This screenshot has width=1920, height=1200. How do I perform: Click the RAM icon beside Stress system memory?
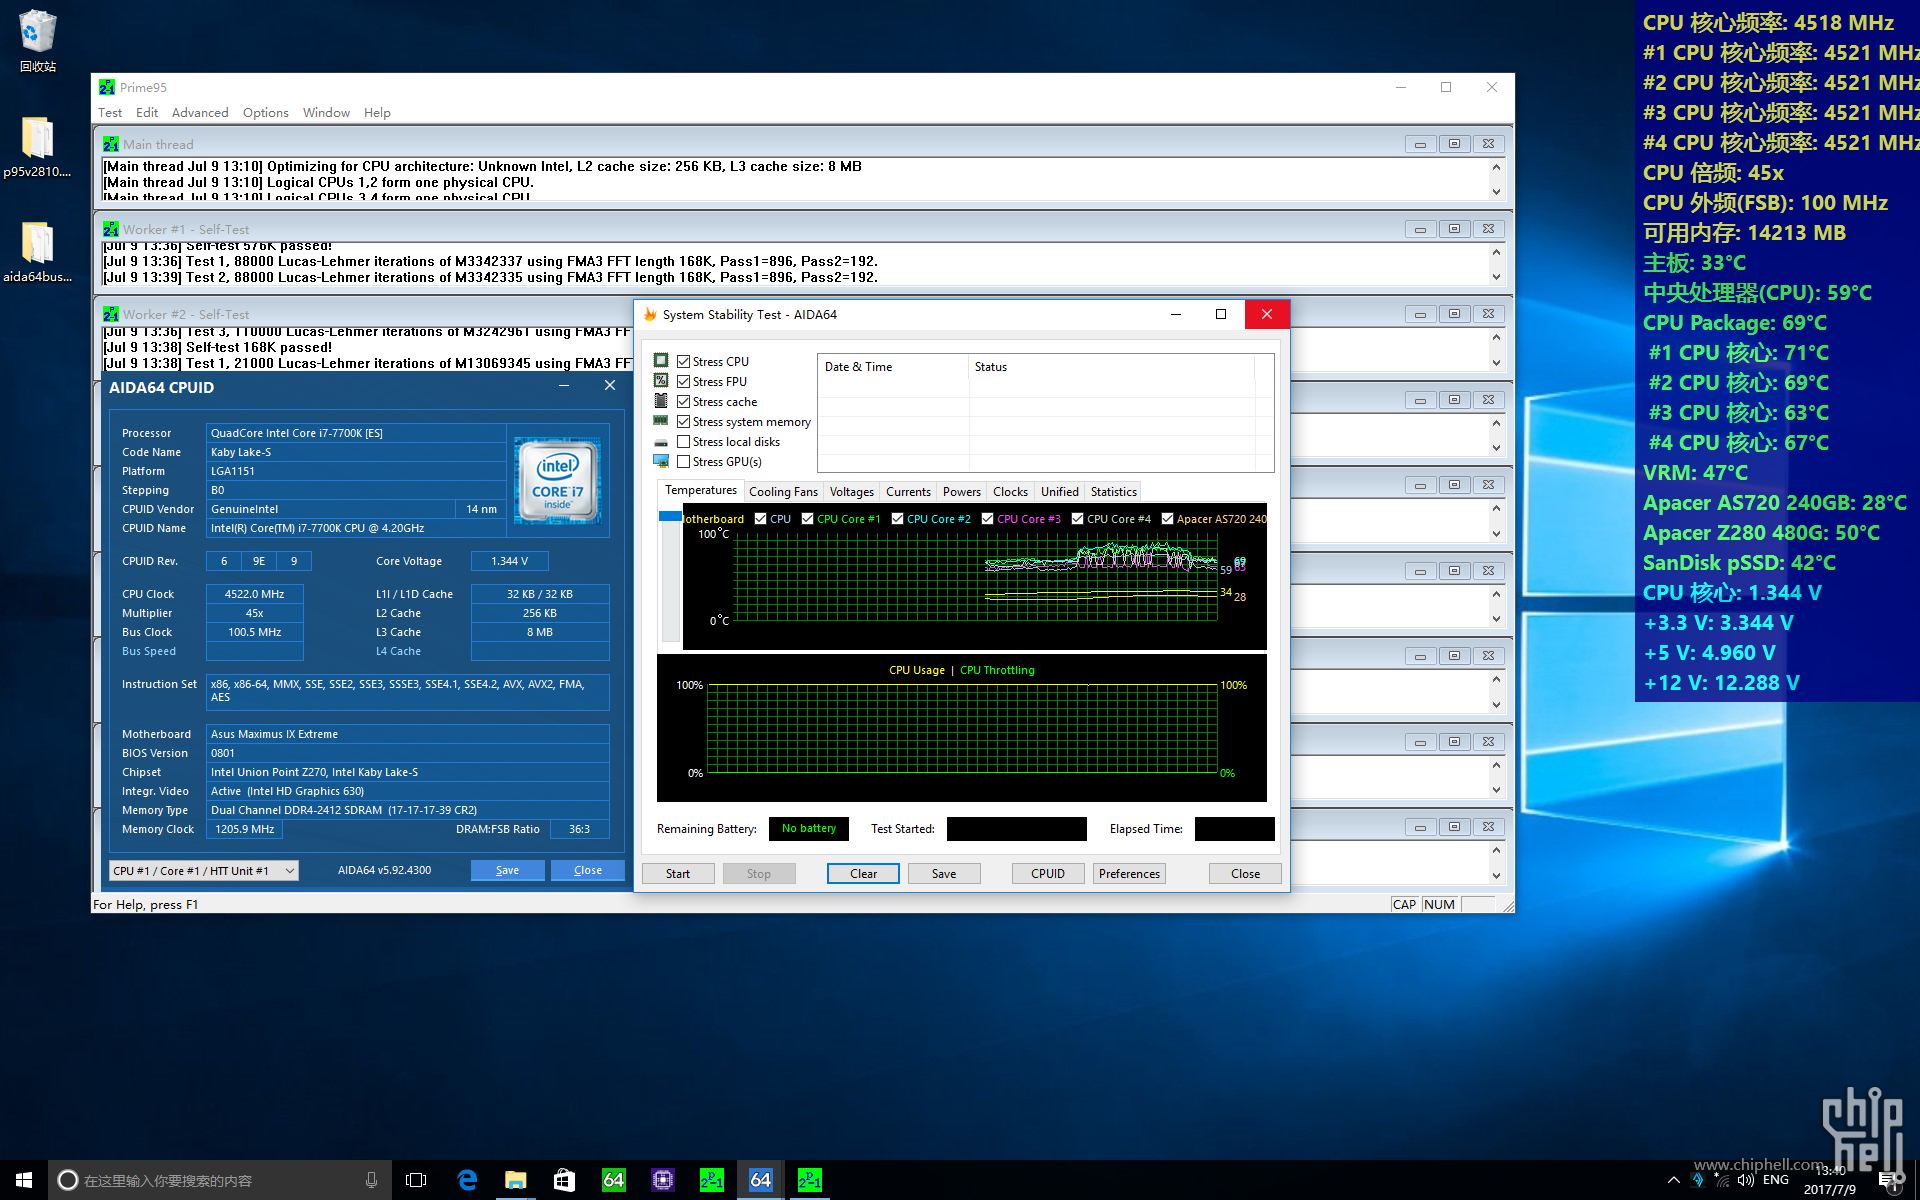661,421
